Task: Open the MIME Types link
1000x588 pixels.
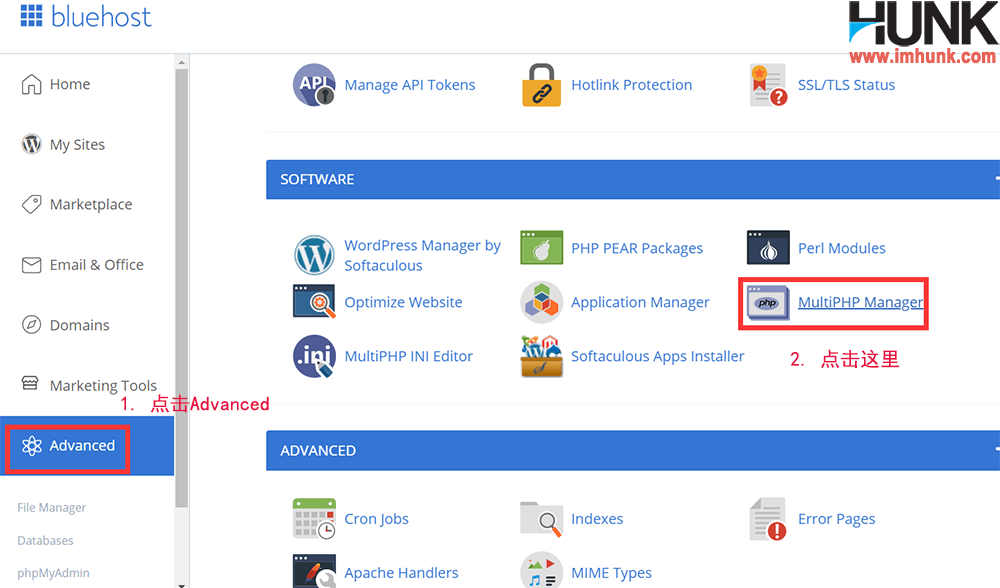Action: click(x=612, y=573)
